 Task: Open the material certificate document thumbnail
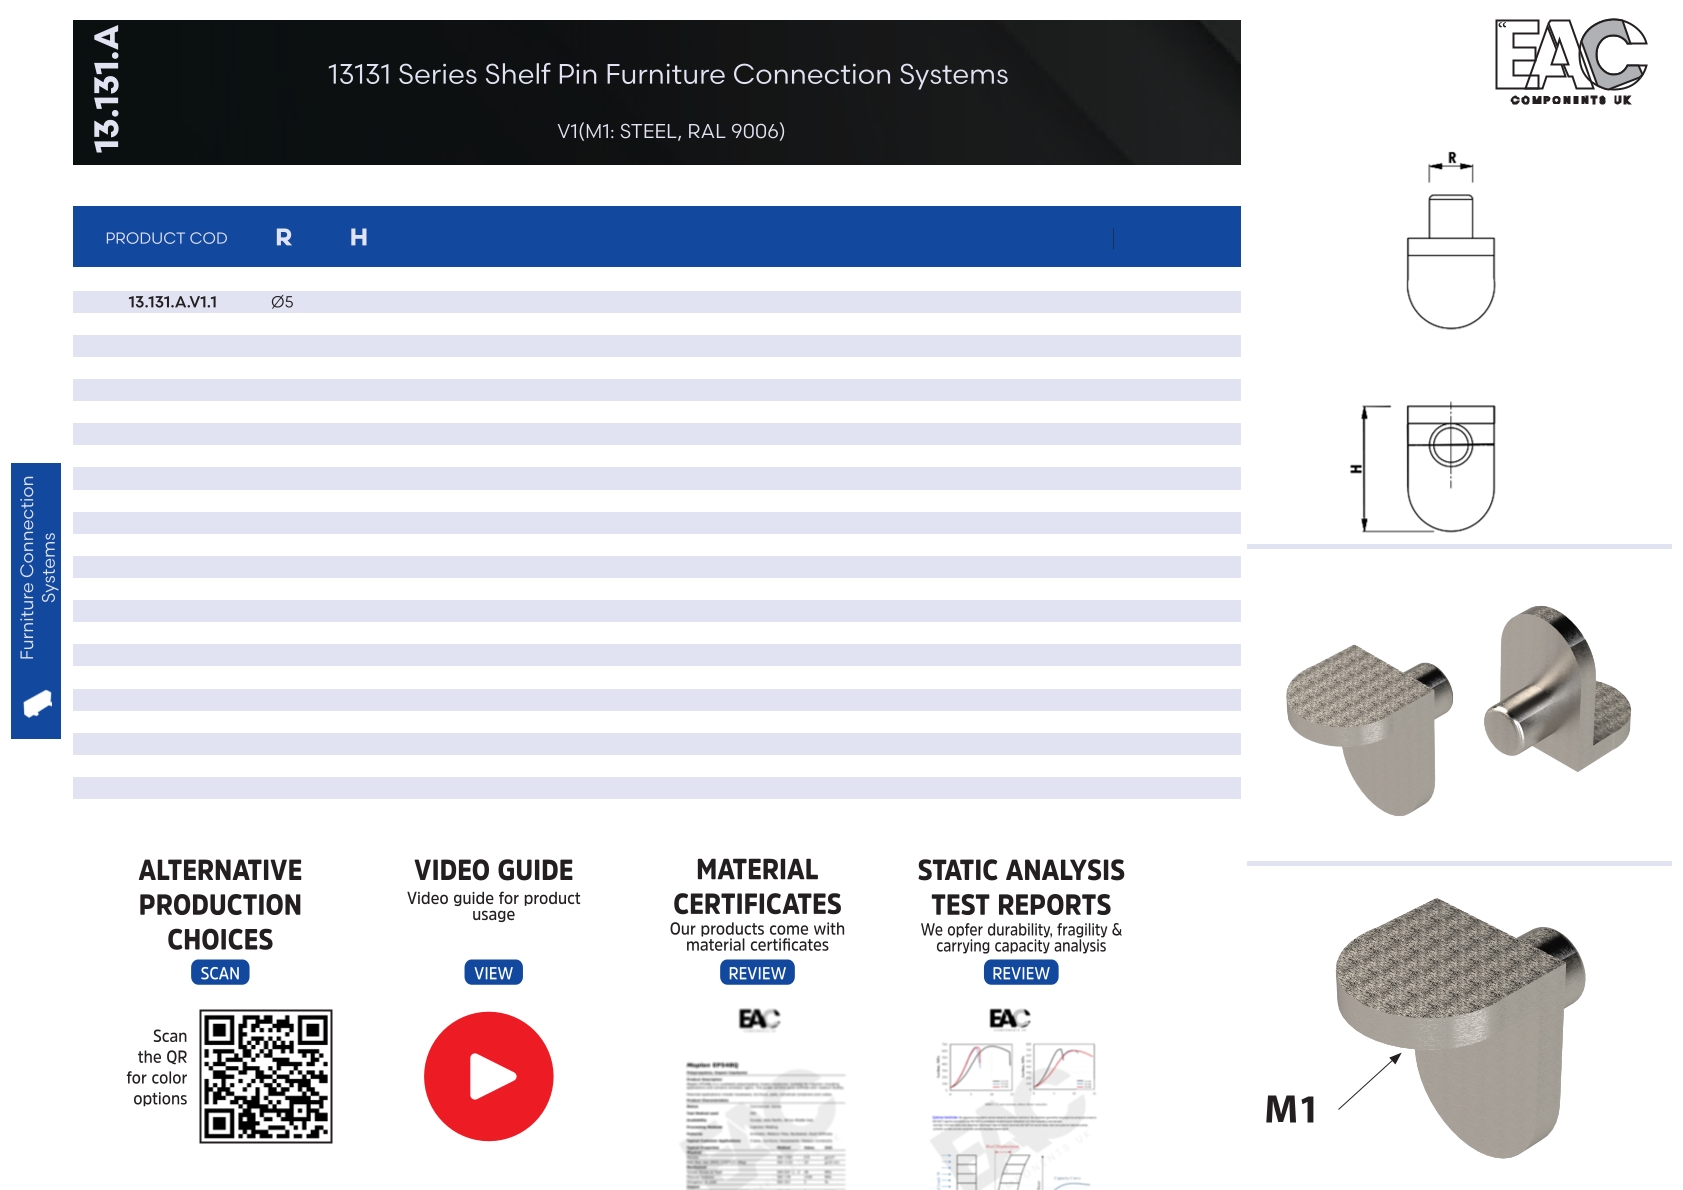[765, 1125]
